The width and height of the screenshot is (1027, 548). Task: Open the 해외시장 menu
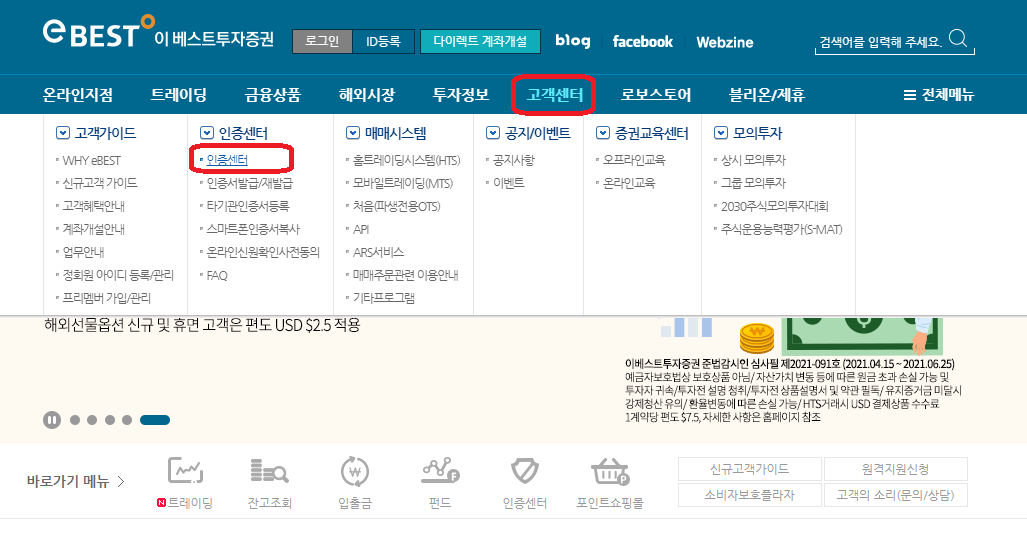(x=367, y=95)
